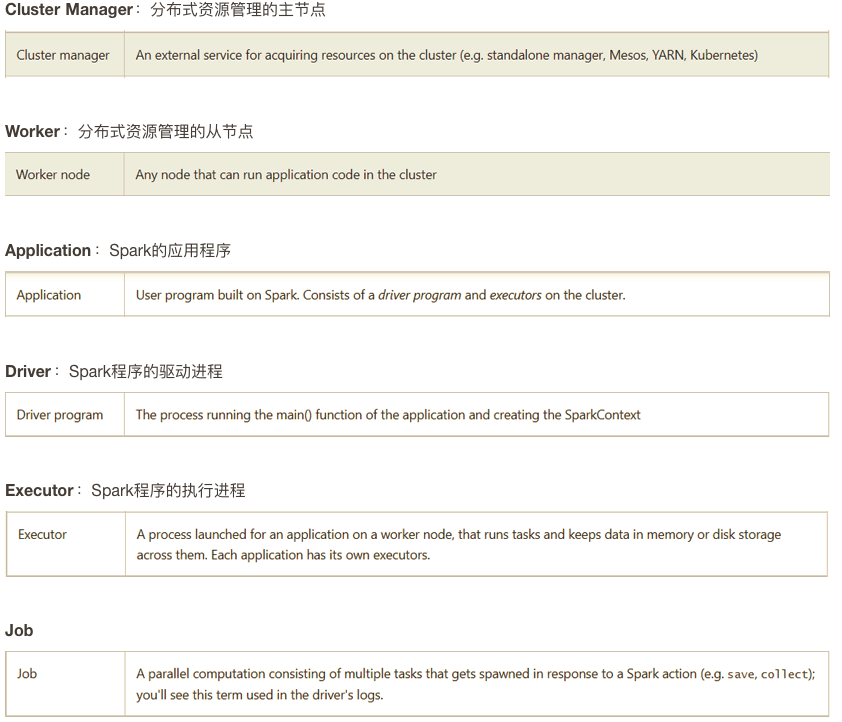Click the 'Application' bold heading

[x=48, y=251]
